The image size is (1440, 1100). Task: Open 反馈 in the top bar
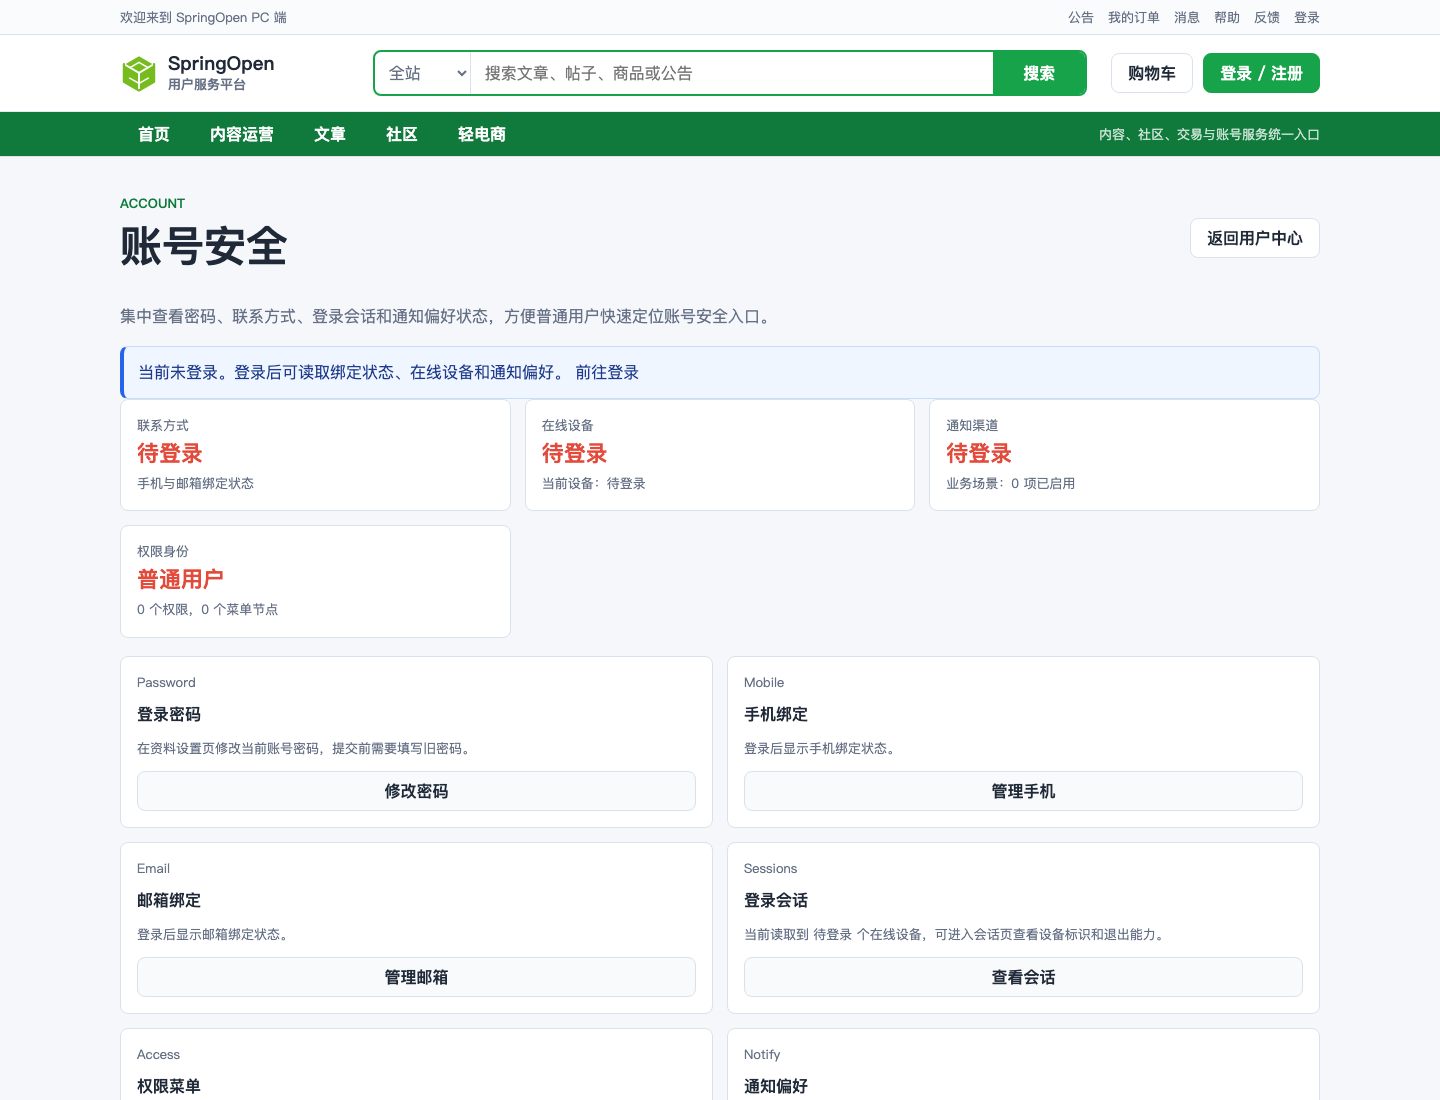[1267, 17]
